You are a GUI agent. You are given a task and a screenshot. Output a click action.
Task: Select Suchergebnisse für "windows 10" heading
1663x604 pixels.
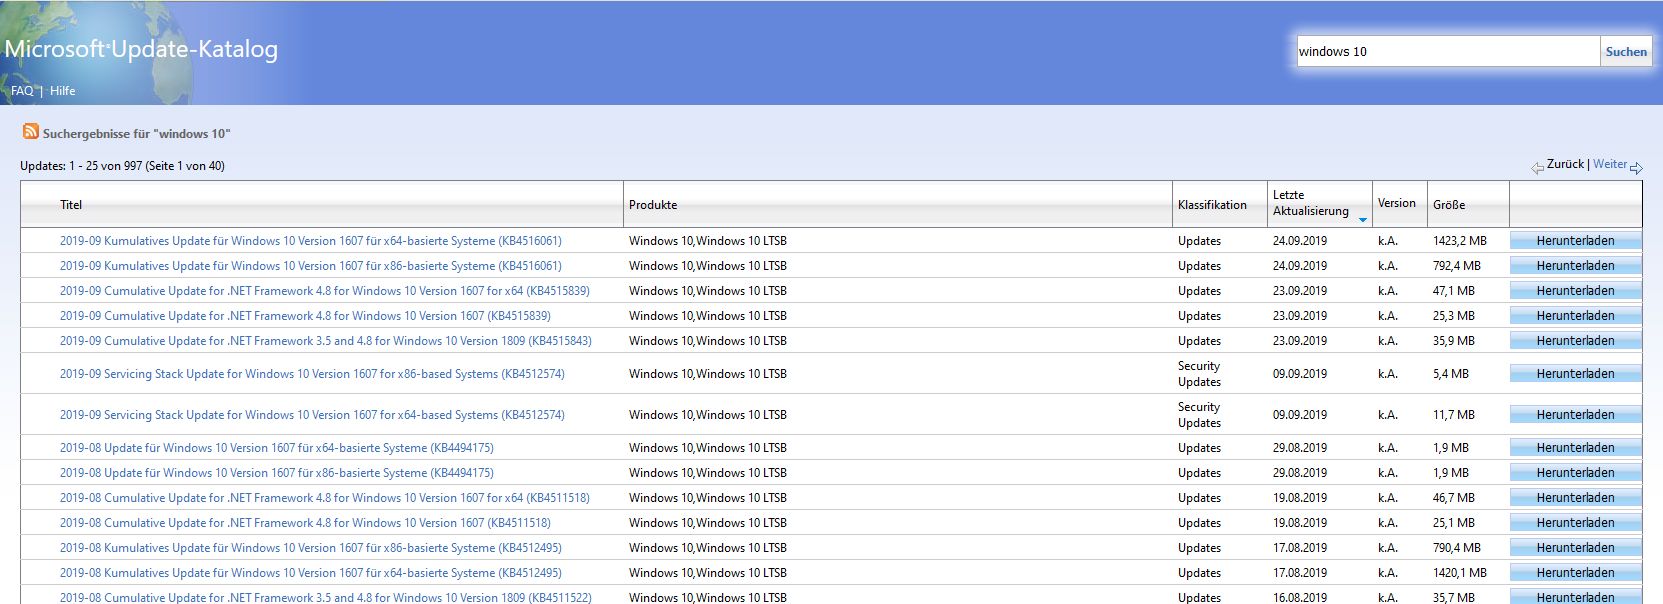(136, 133)
